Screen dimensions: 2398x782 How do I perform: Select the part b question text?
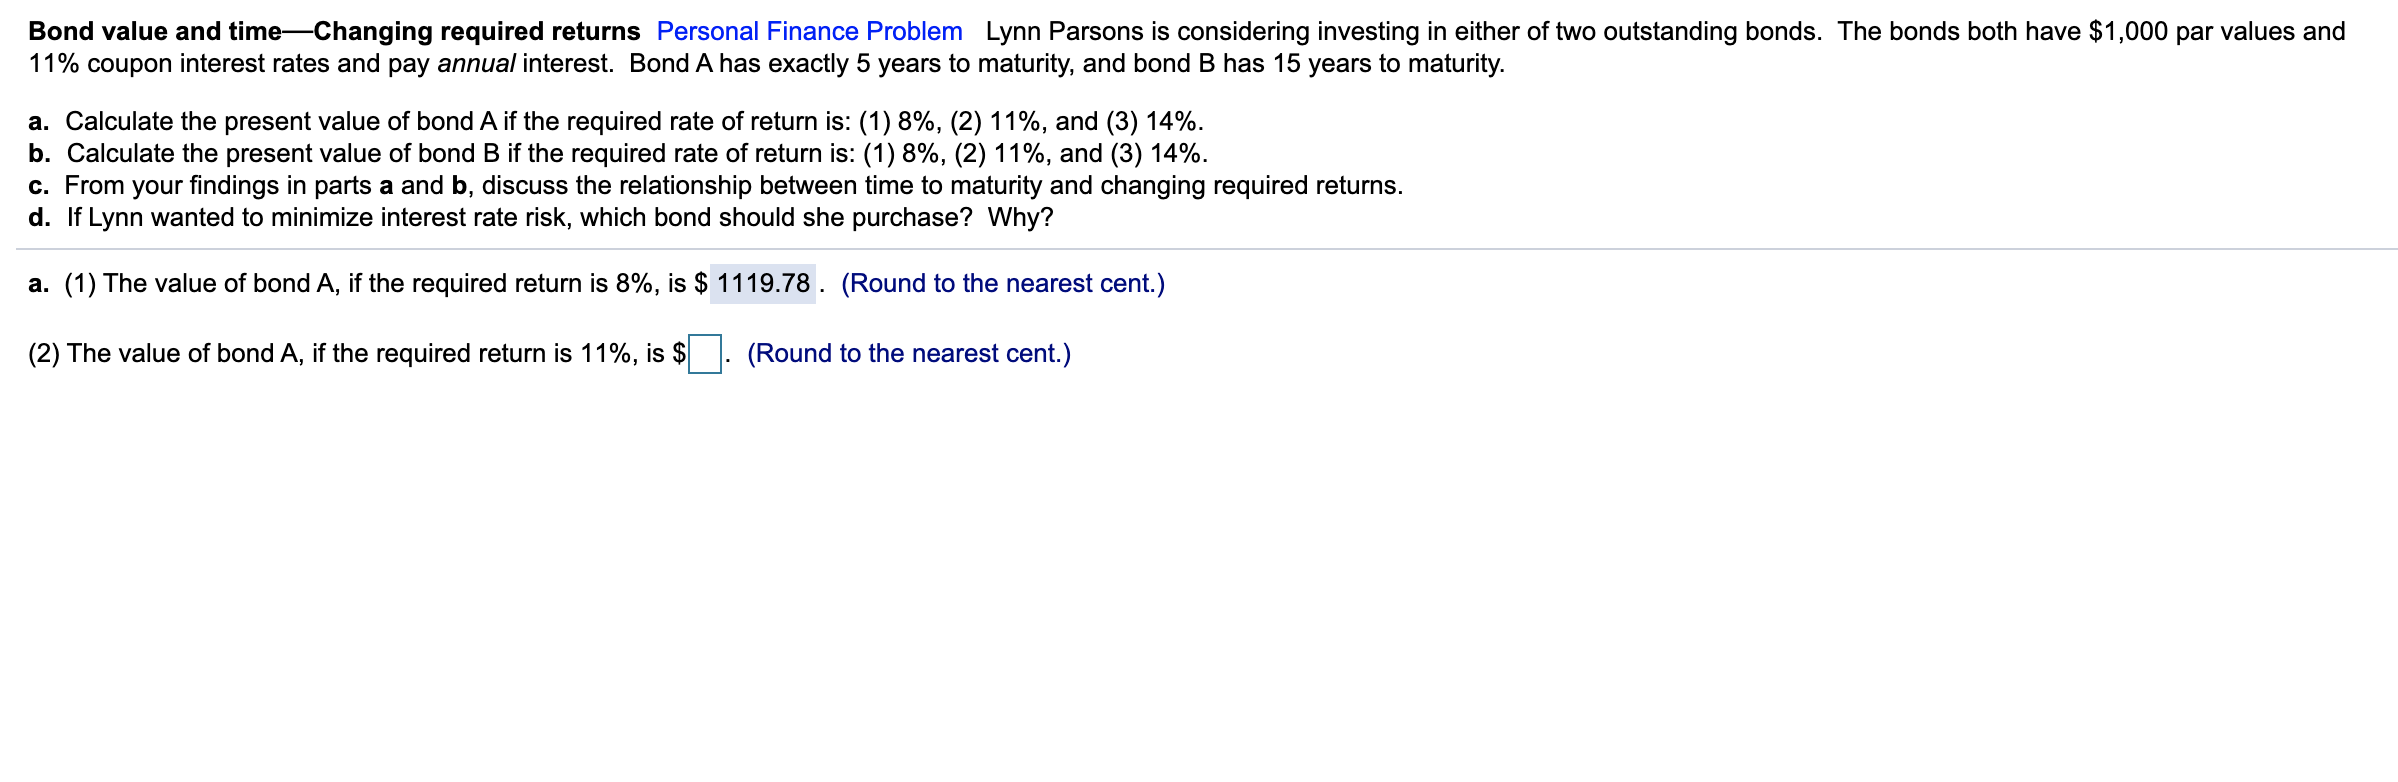[x=618, y=153]
